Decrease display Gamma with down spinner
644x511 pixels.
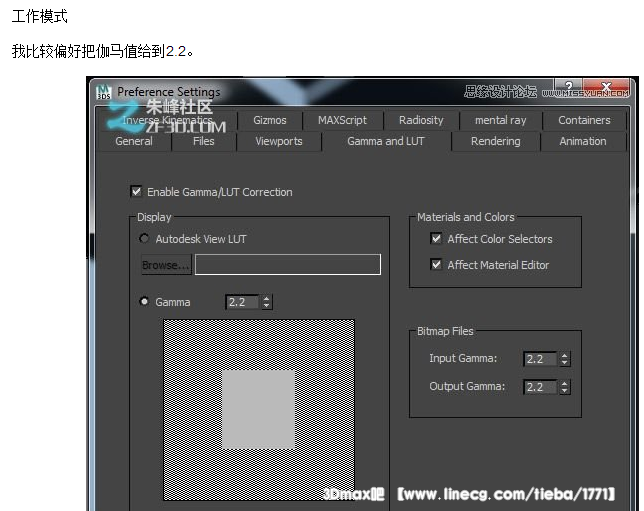[267, 306]
